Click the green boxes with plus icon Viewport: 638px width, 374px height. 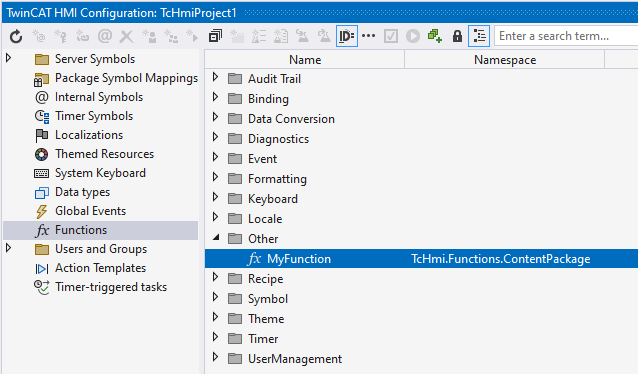click(435, 36)
